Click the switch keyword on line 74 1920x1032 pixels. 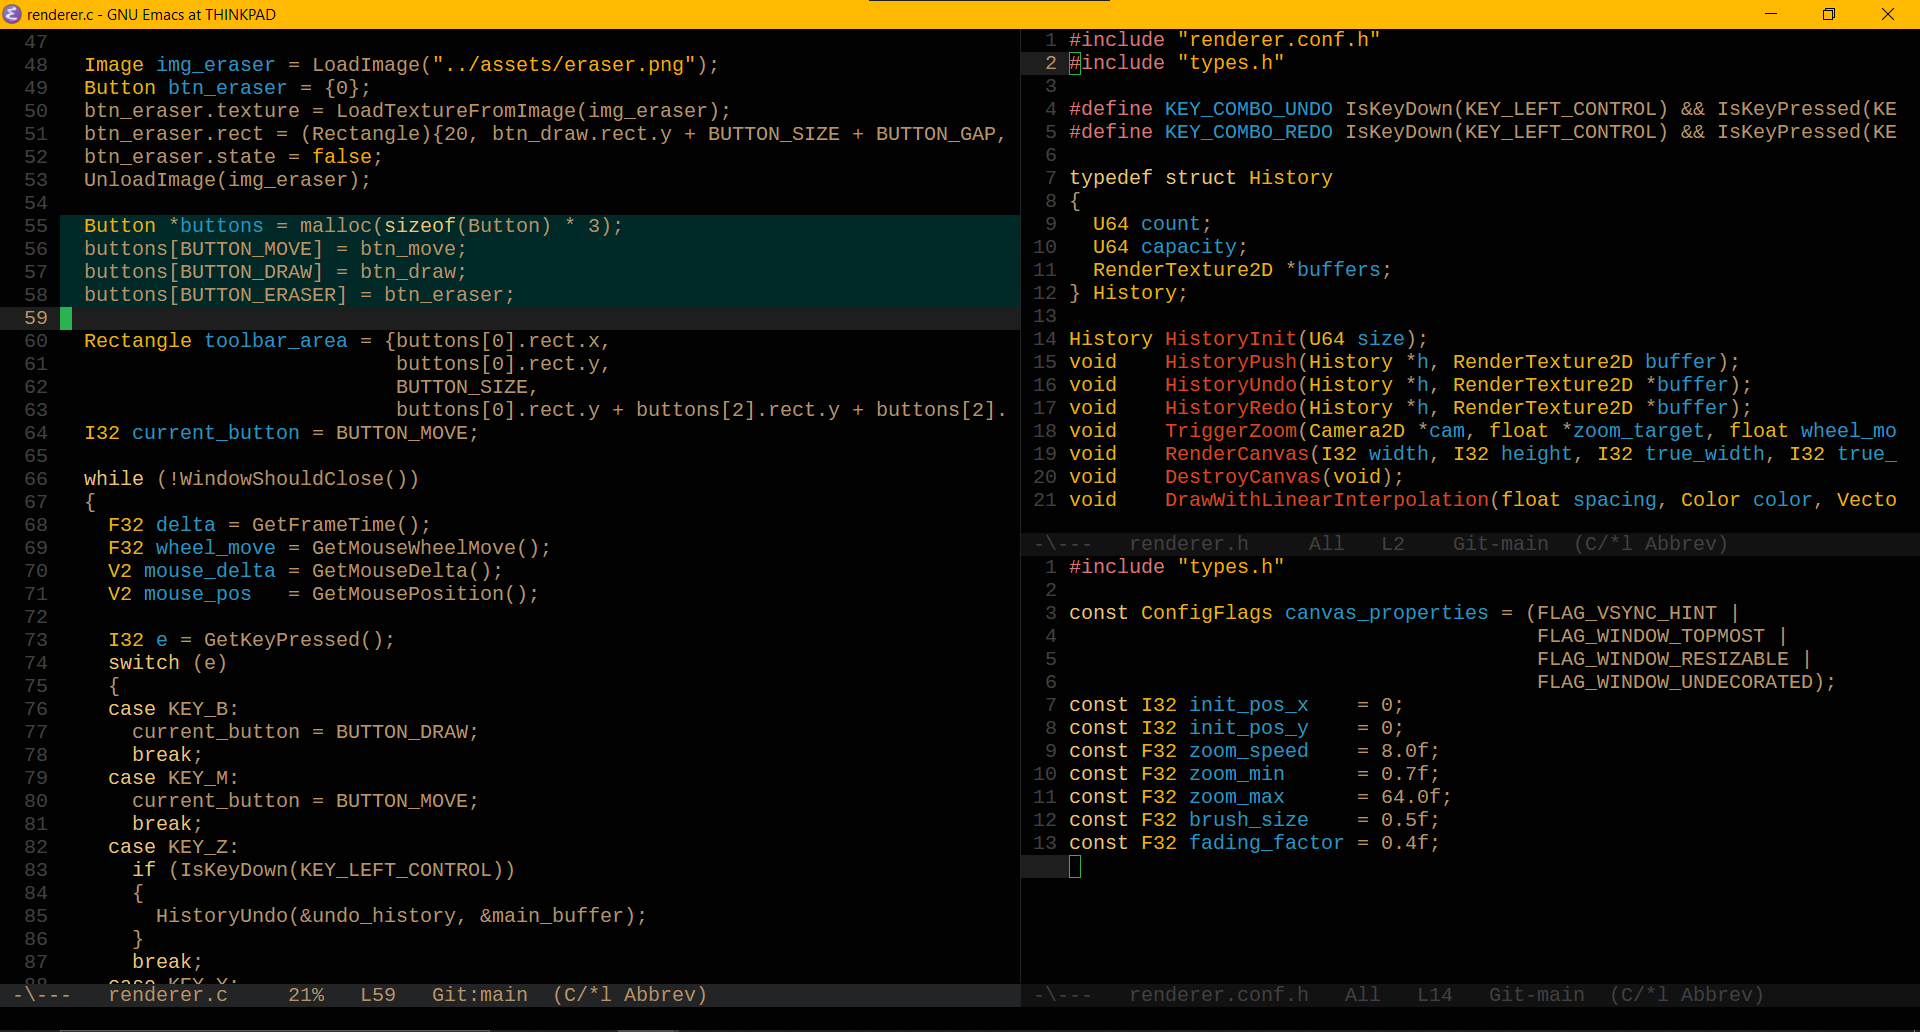click(144, 663)
